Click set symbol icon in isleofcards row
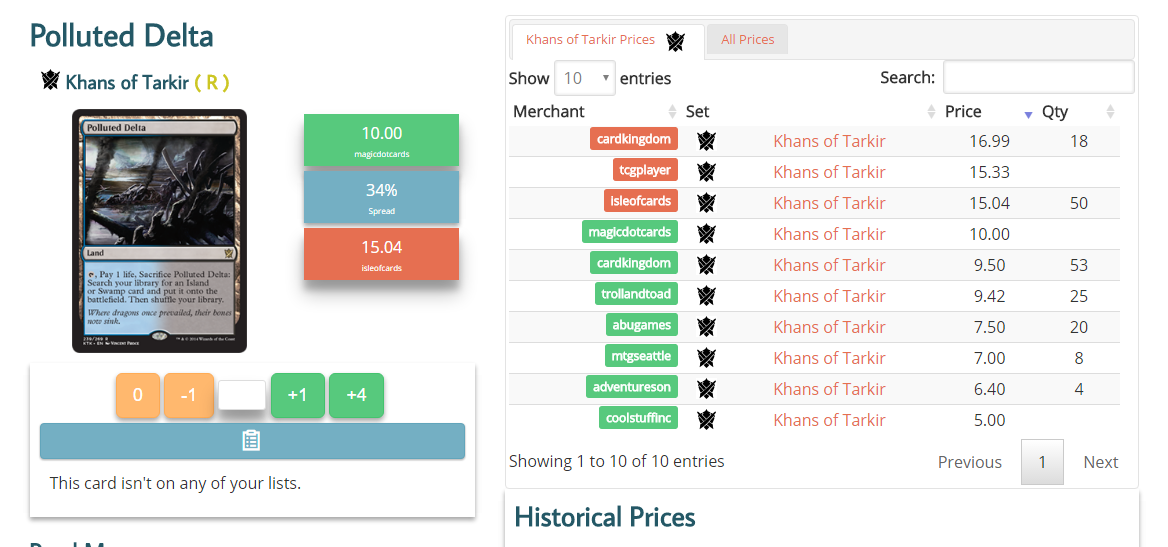The height and width of the screenshot is (547, 1168). (x=707, y=203)
